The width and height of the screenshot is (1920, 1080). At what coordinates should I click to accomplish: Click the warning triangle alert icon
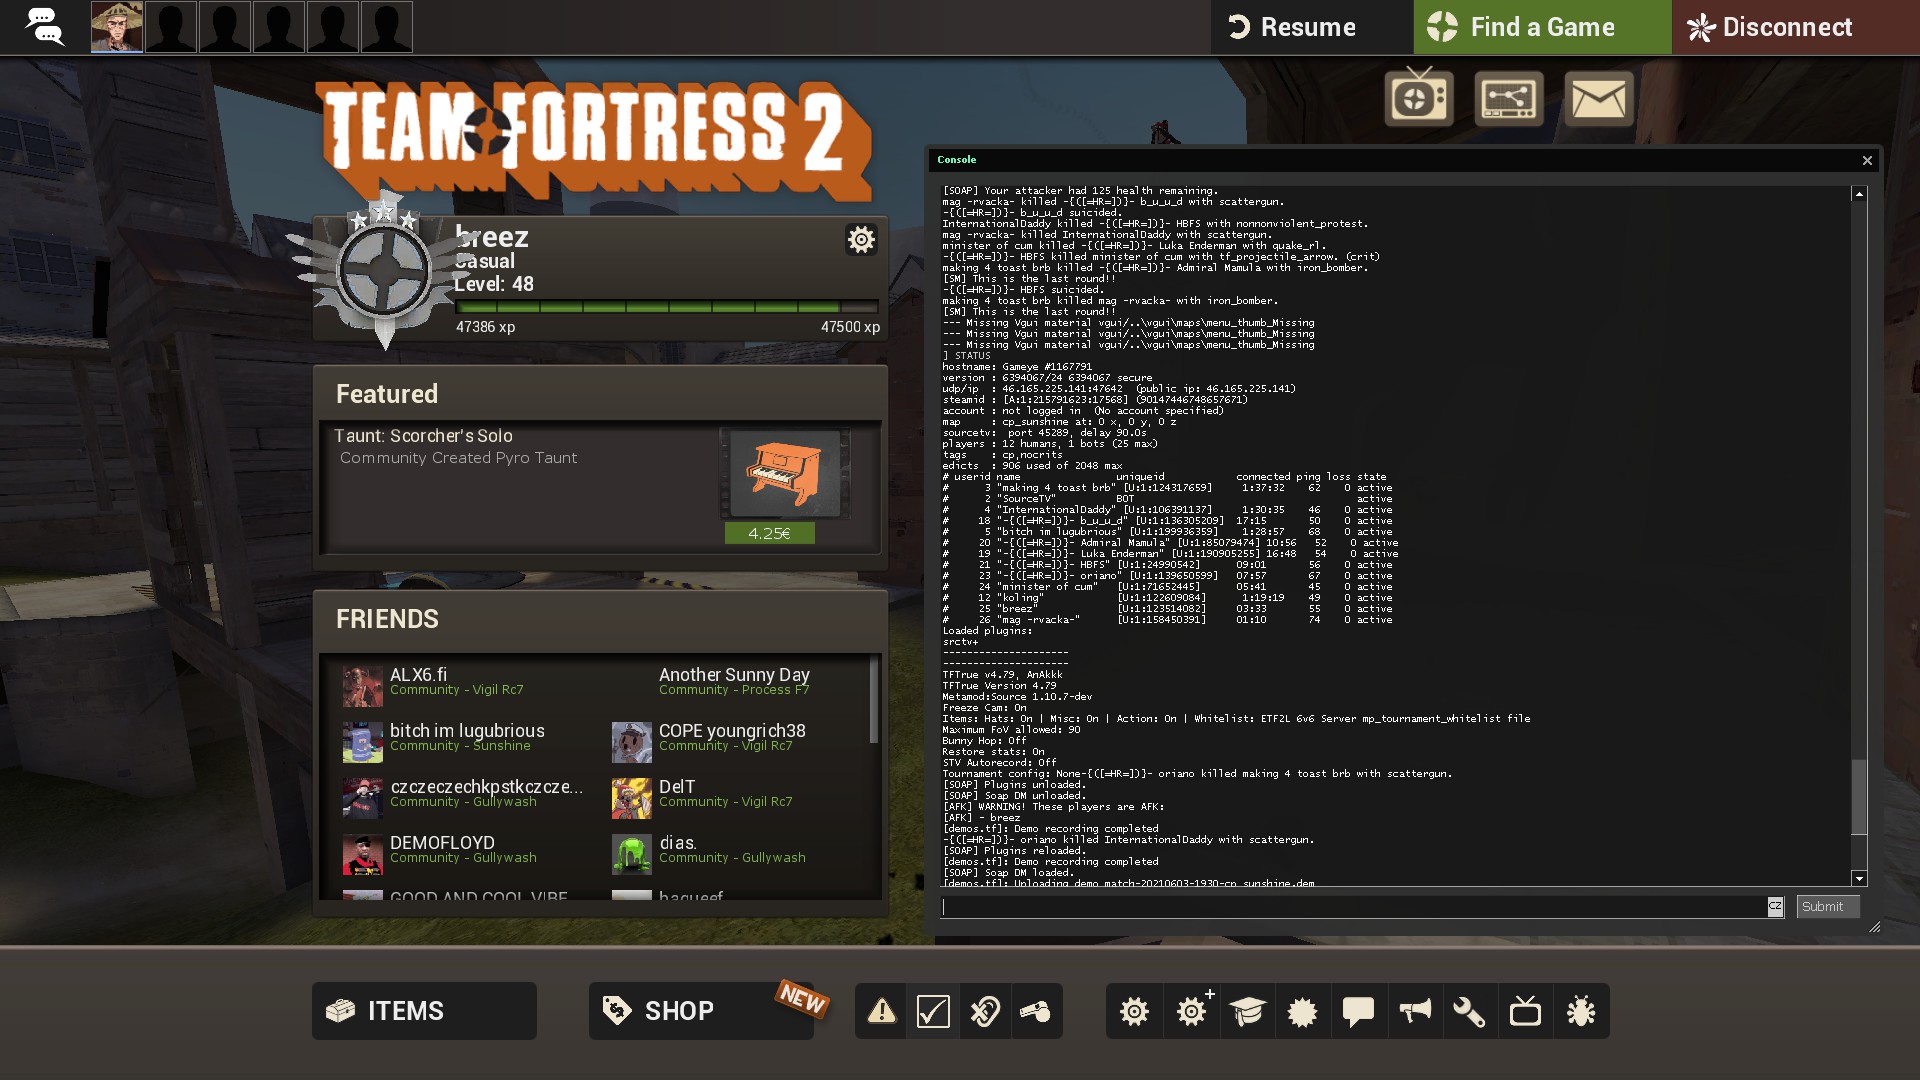pyautogui.click(x=881, y=1011)
